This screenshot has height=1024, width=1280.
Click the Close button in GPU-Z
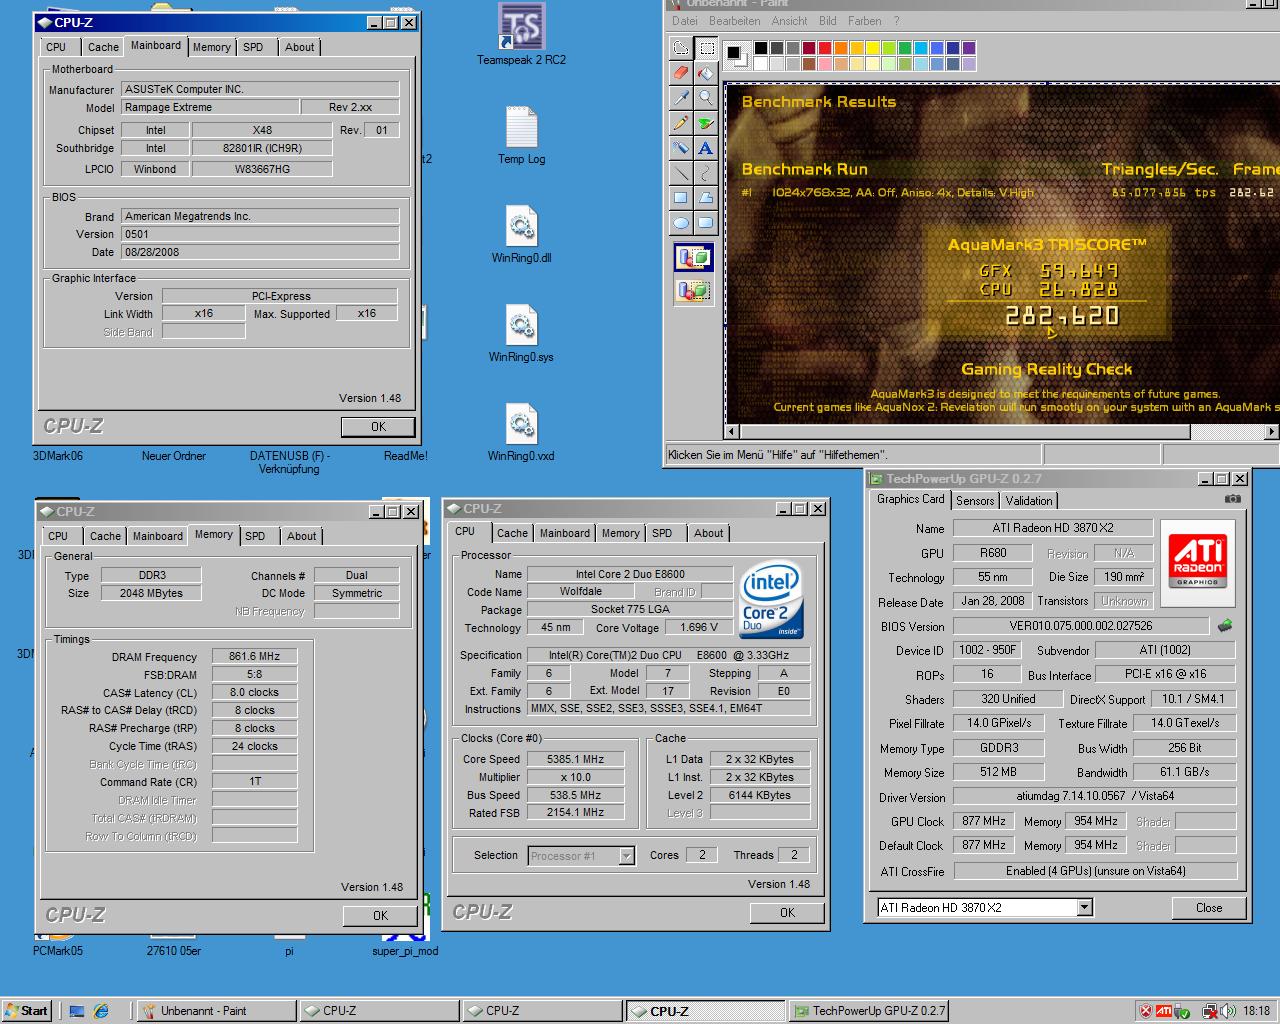tap(1209, 908)
